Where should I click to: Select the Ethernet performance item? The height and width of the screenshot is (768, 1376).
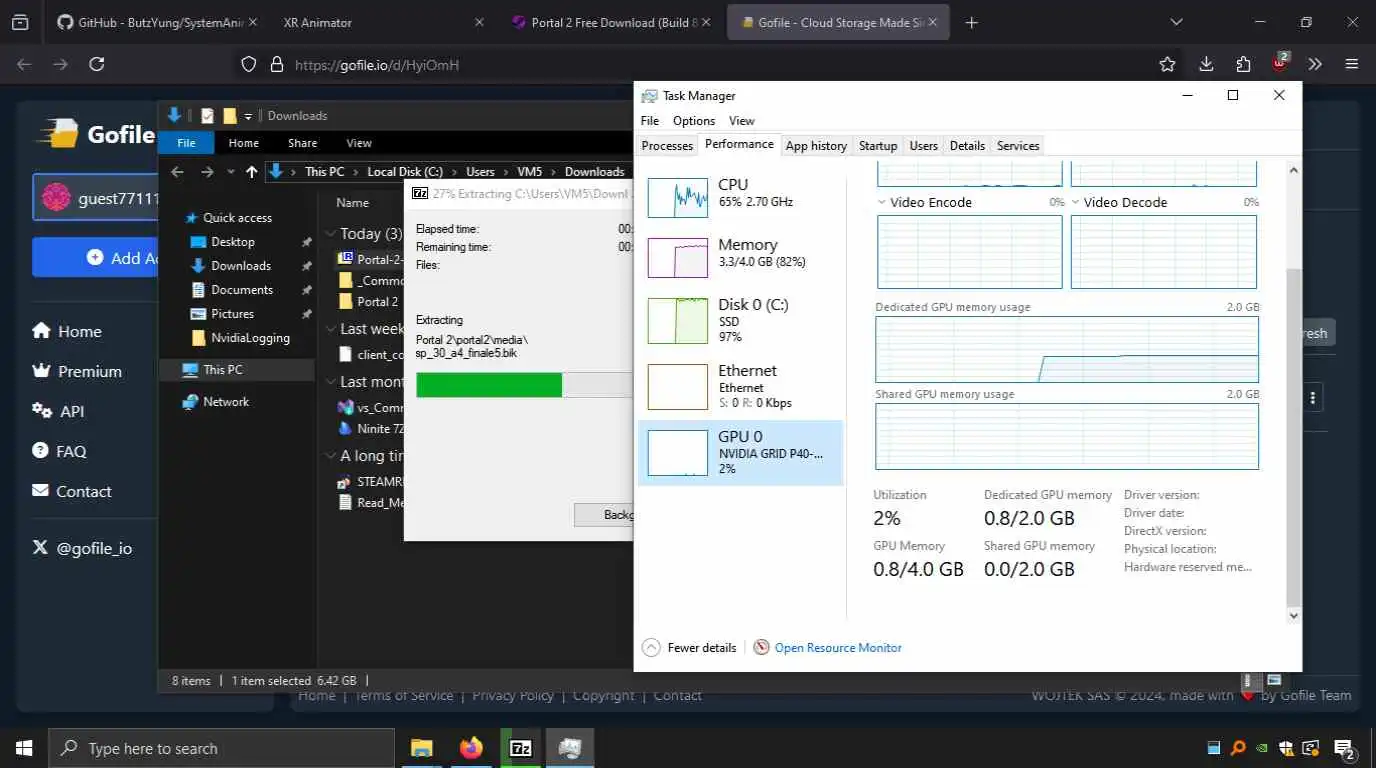pos(740,386)
